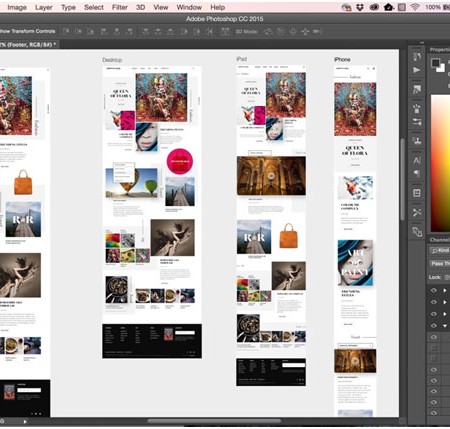Click hot air balloon image in Desktop artboard

point(131,183)
